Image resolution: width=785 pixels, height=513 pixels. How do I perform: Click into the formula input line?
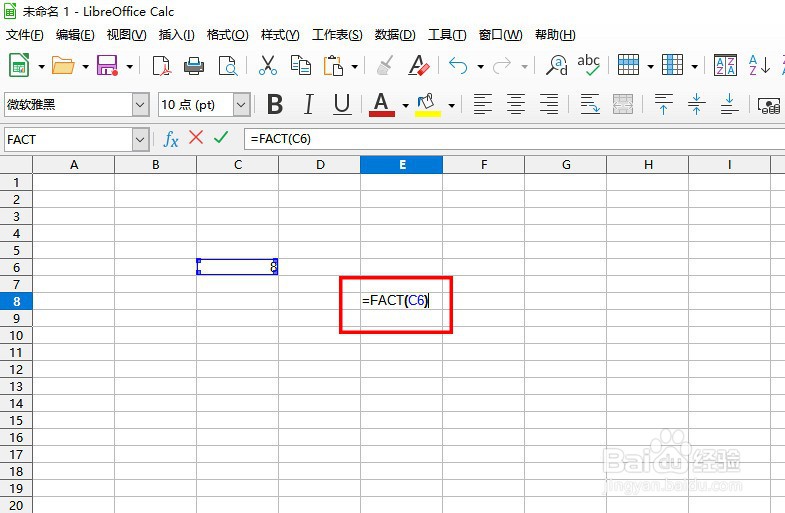(514, 139)
